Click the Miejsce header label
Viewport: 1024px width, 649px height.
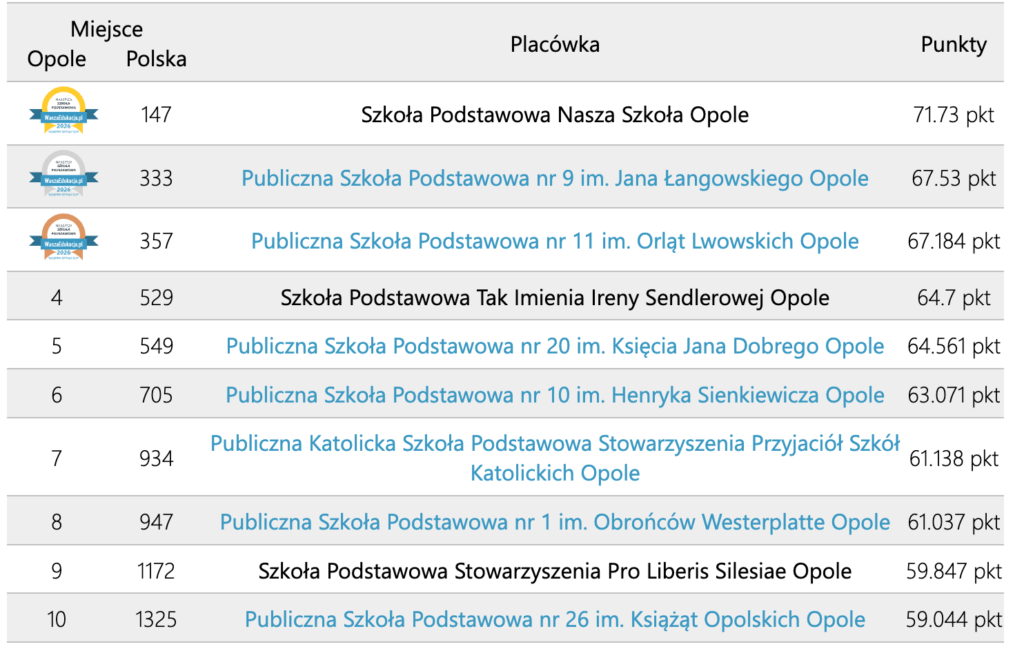pos(107,30)
